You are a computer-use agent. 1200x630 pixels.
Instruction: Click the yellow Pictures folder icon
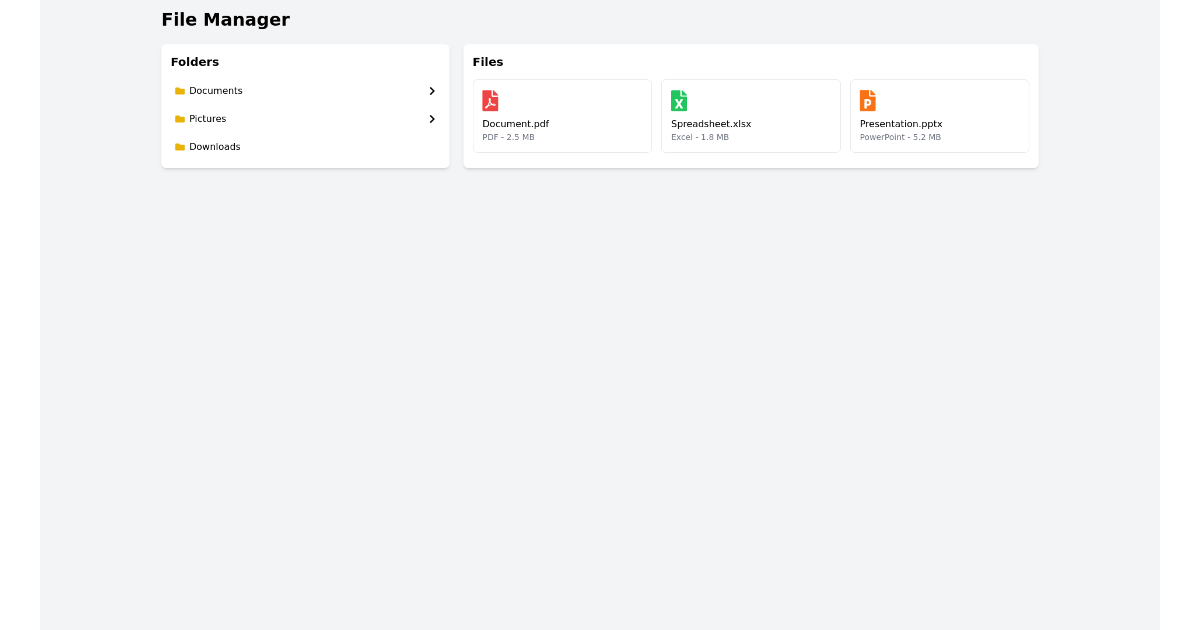click(x=180, y=119)
